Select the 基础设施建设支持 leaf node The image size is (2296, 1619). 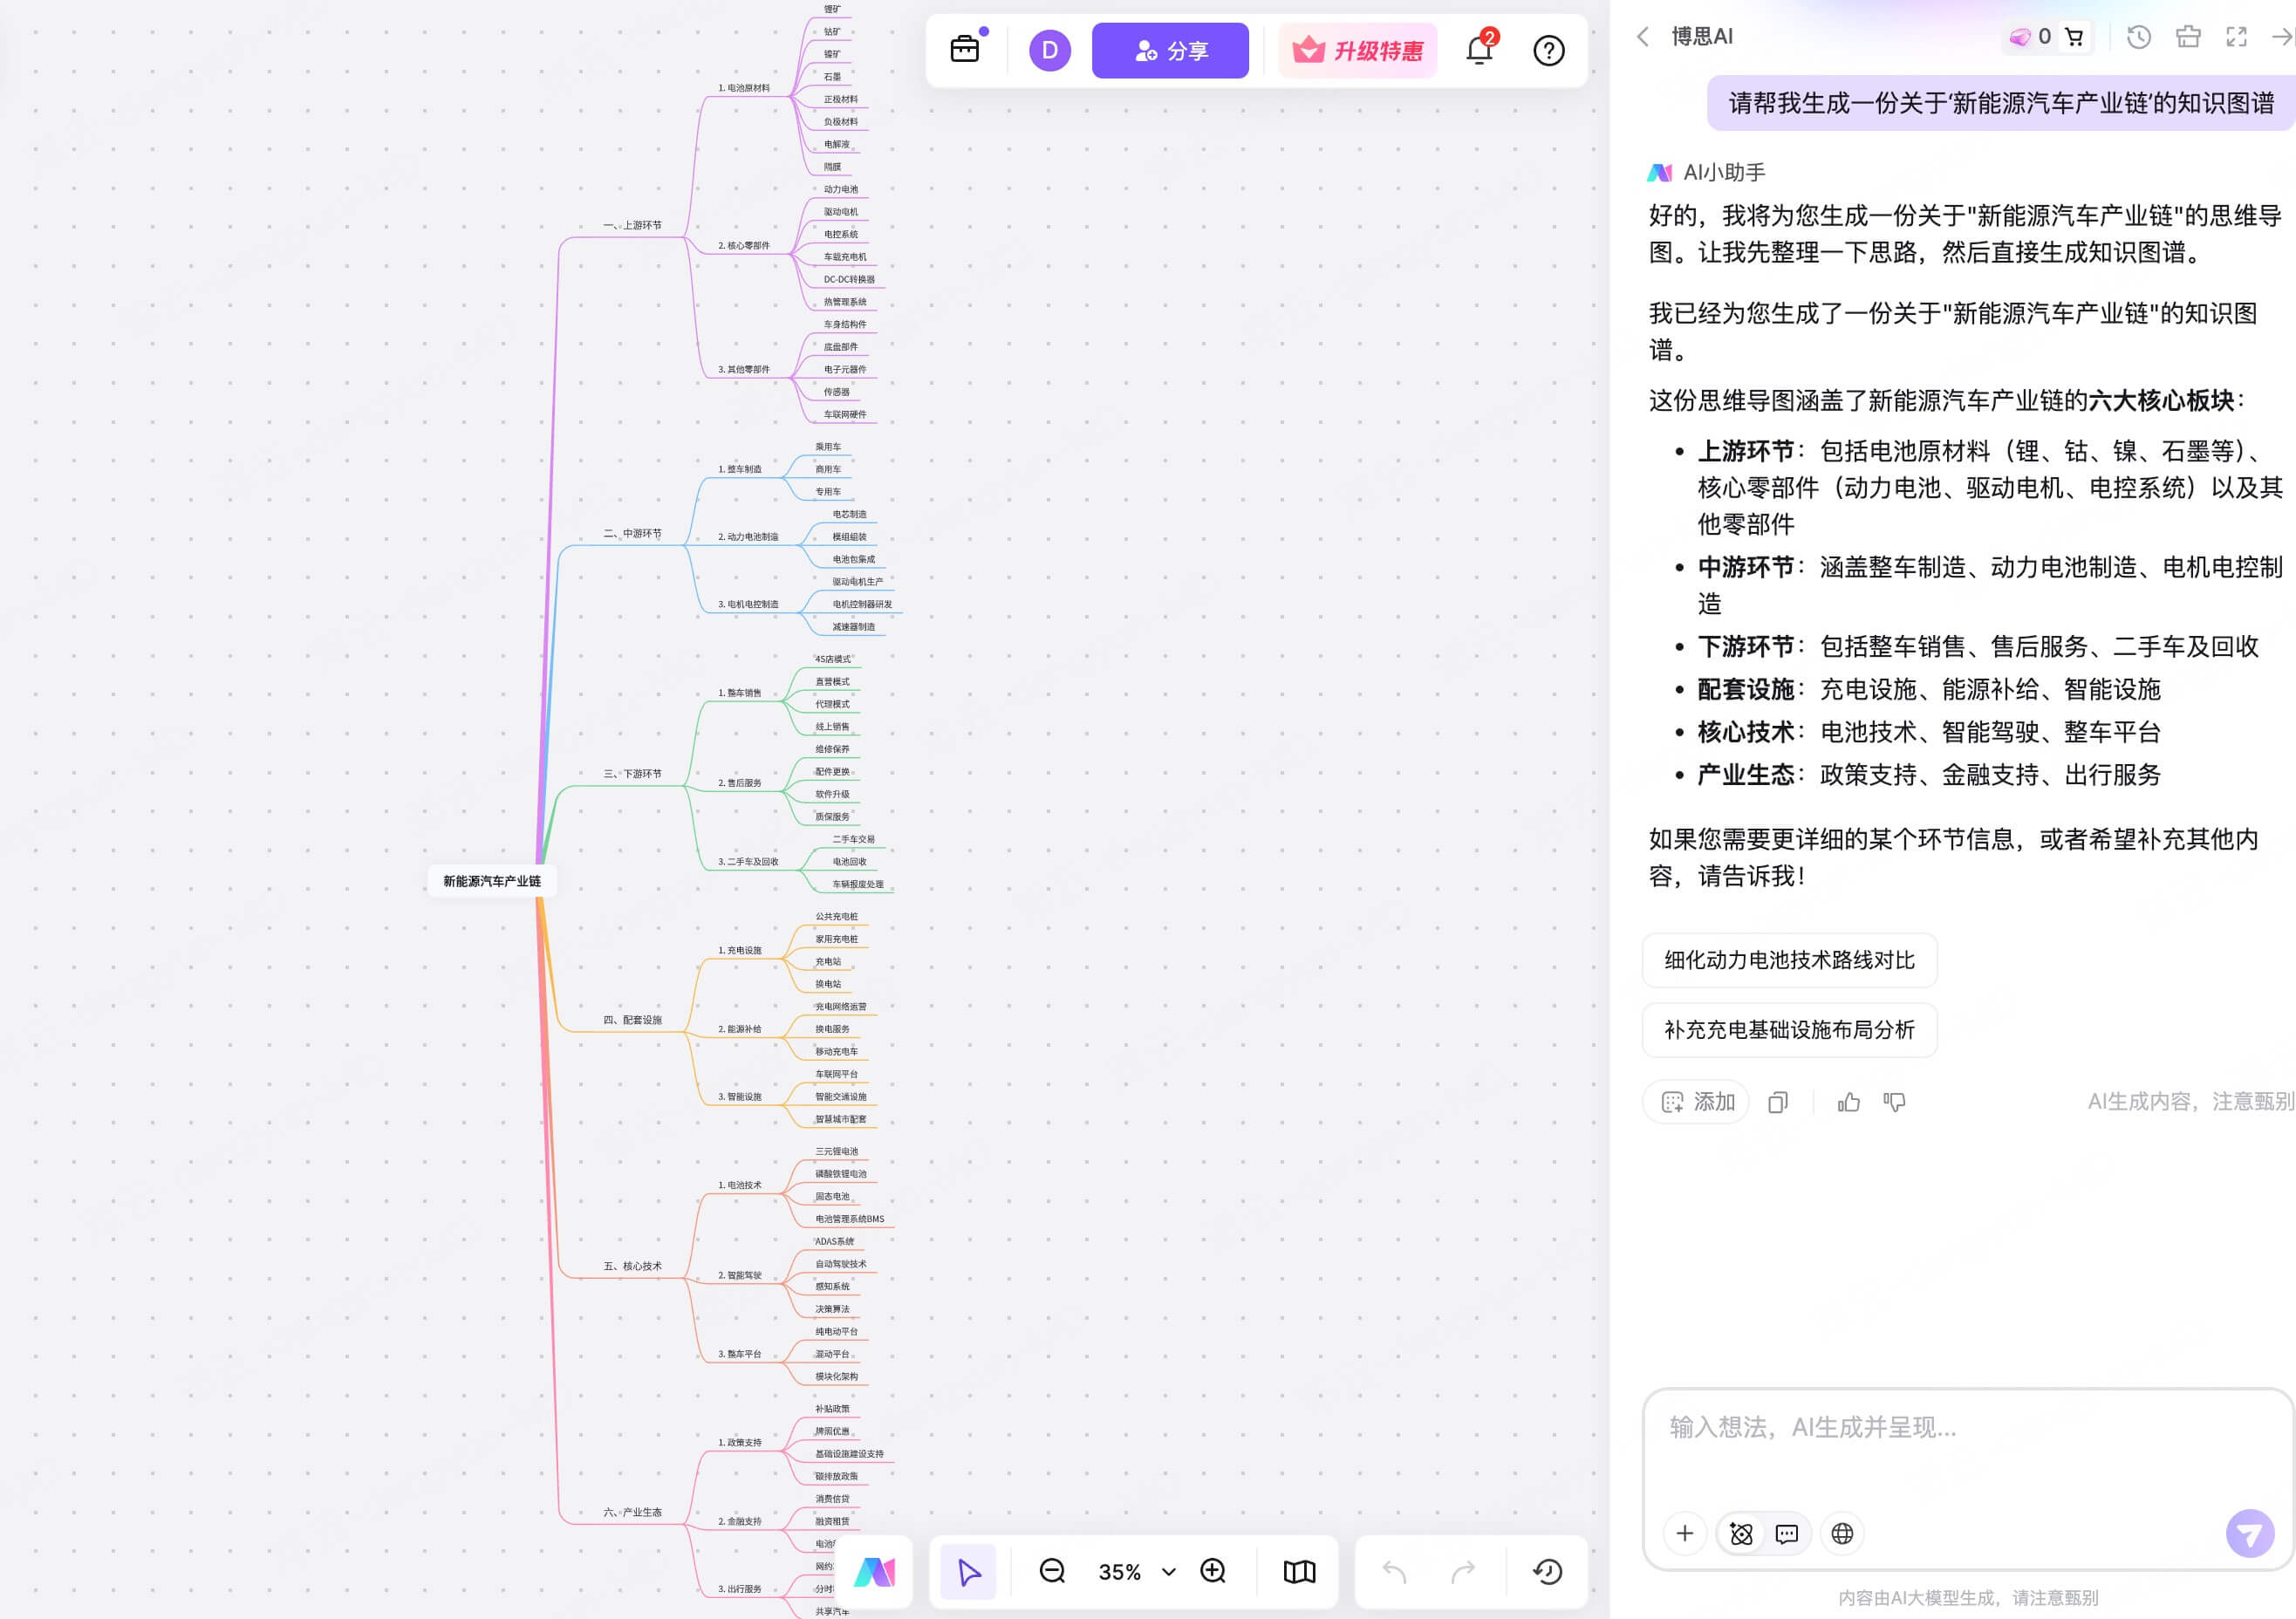(849, 1454)
